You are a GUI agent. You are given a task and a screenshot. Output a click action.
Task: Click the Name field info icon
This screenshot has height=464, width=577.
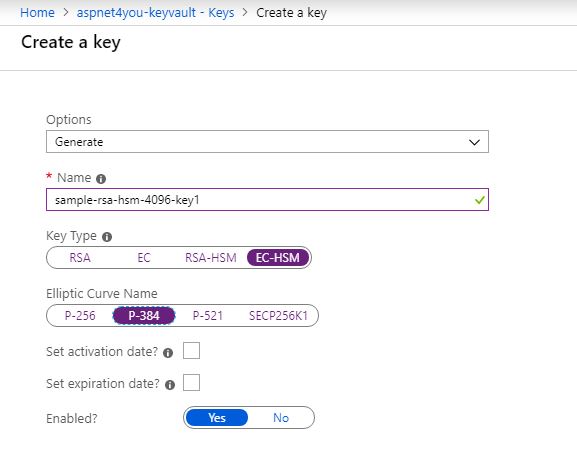101,179
